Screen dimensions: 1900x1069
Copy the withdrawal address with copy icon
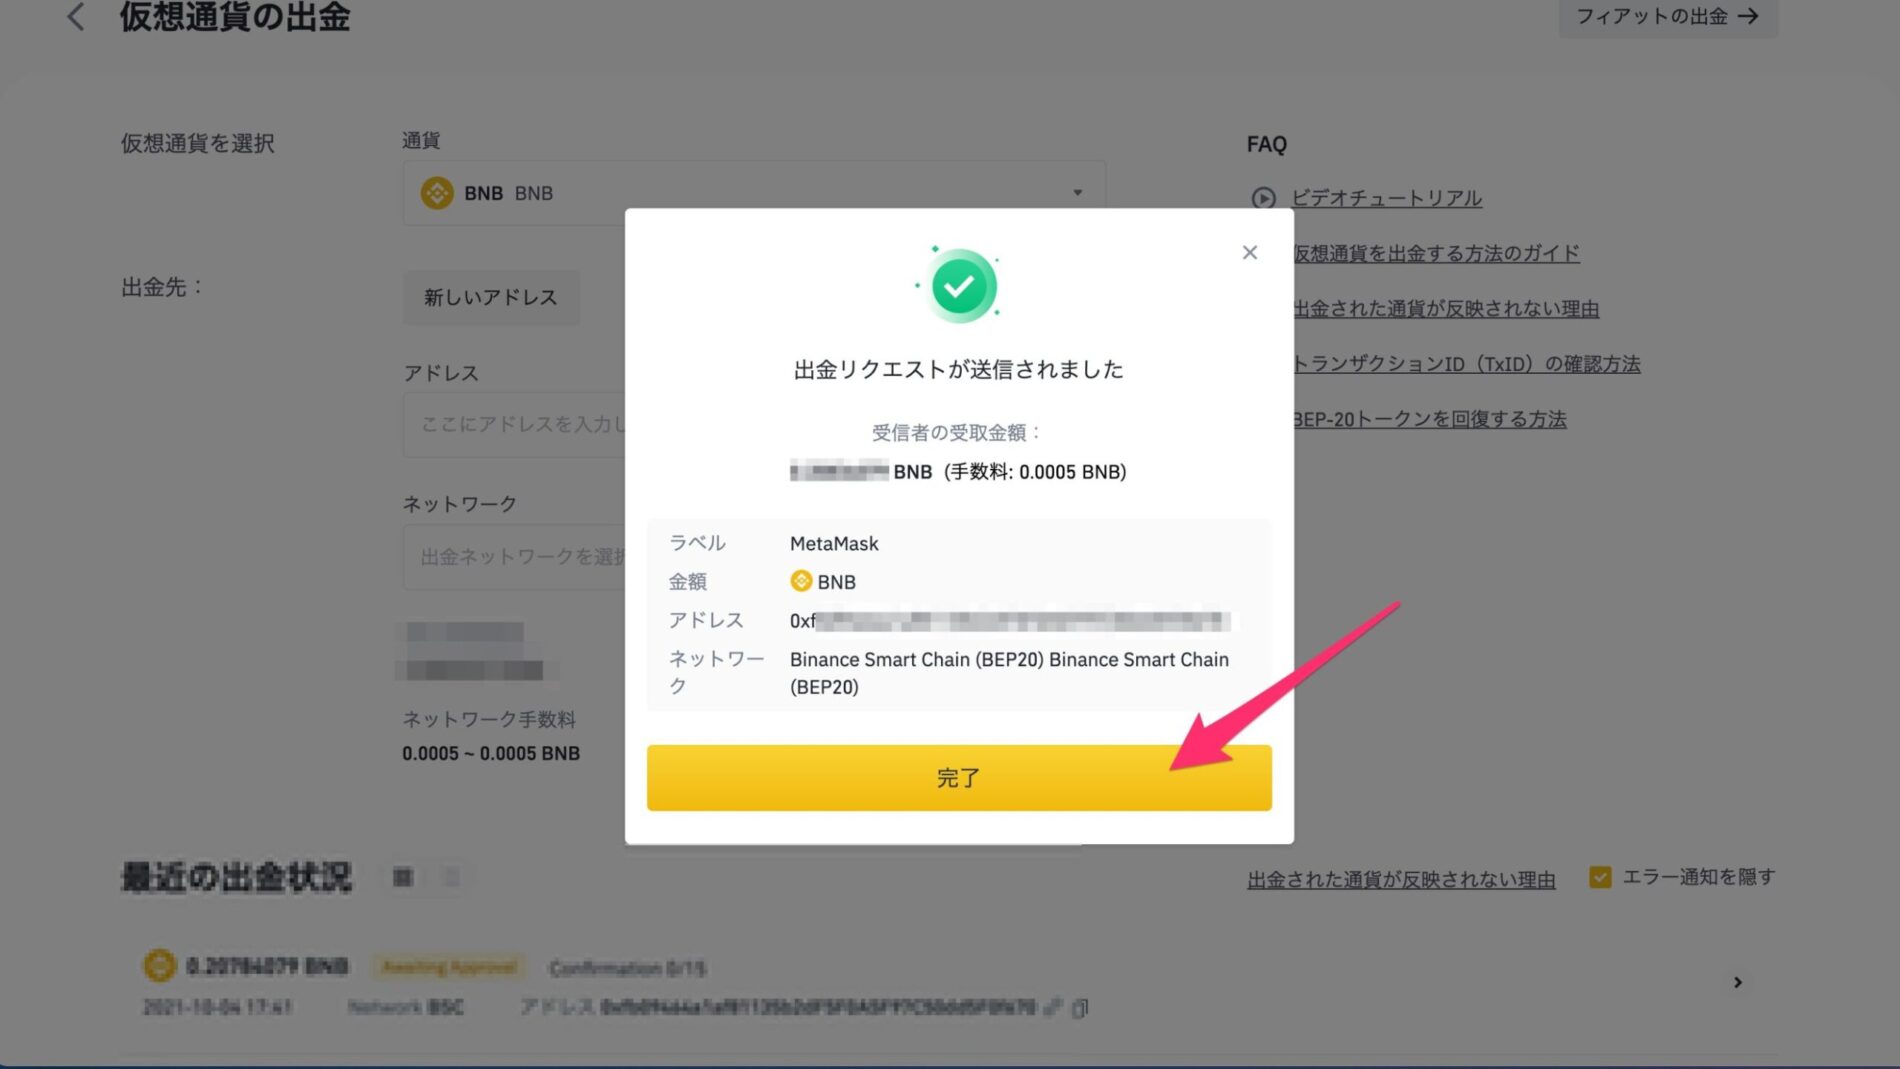click(x=1080, y=1008)
